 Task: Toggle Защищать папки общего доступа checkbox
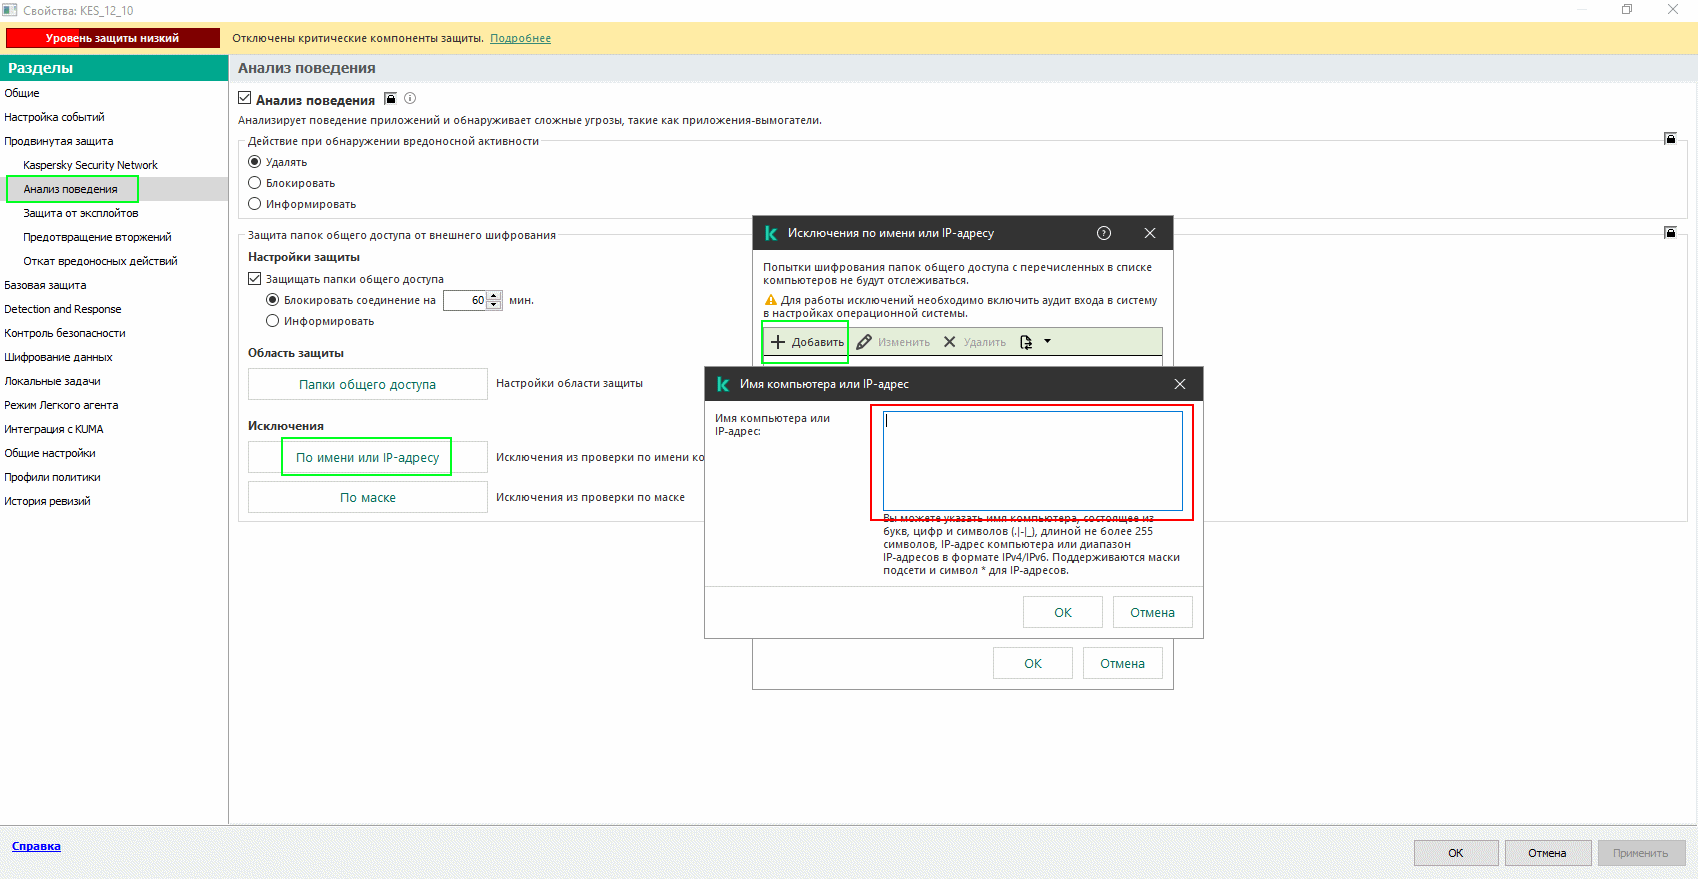click(x=255, y=279)
